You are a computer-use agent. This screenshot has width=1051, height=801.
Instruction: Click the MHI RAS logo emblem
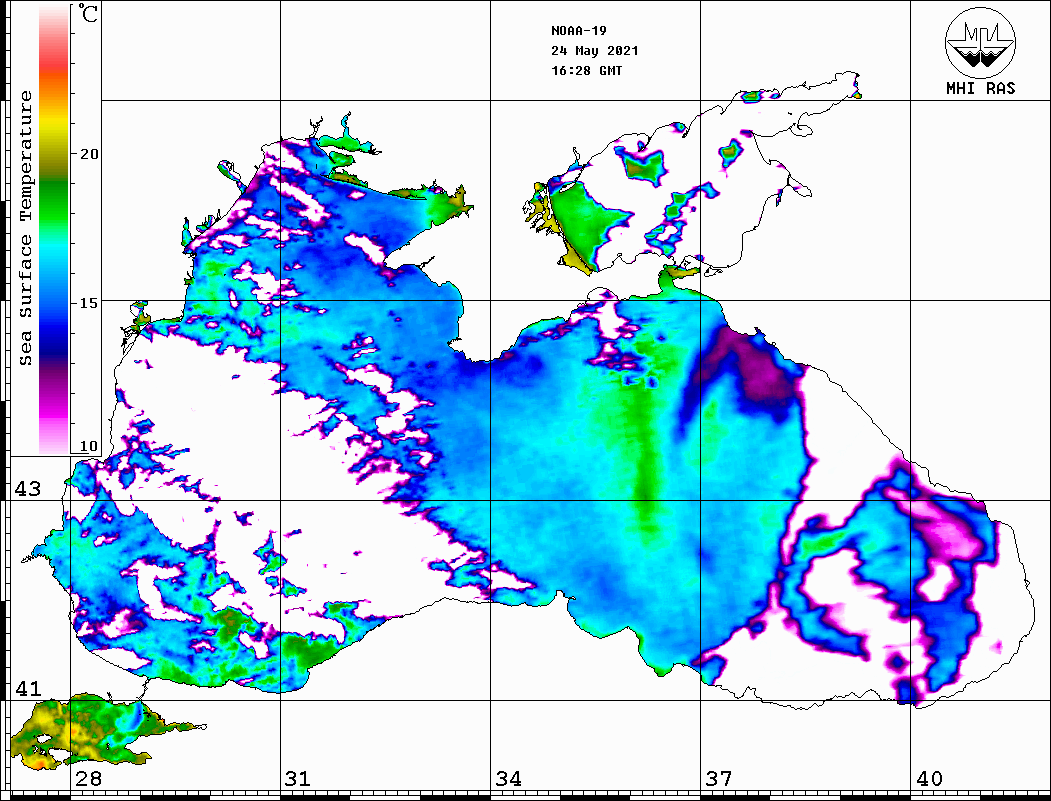(980, 42)
